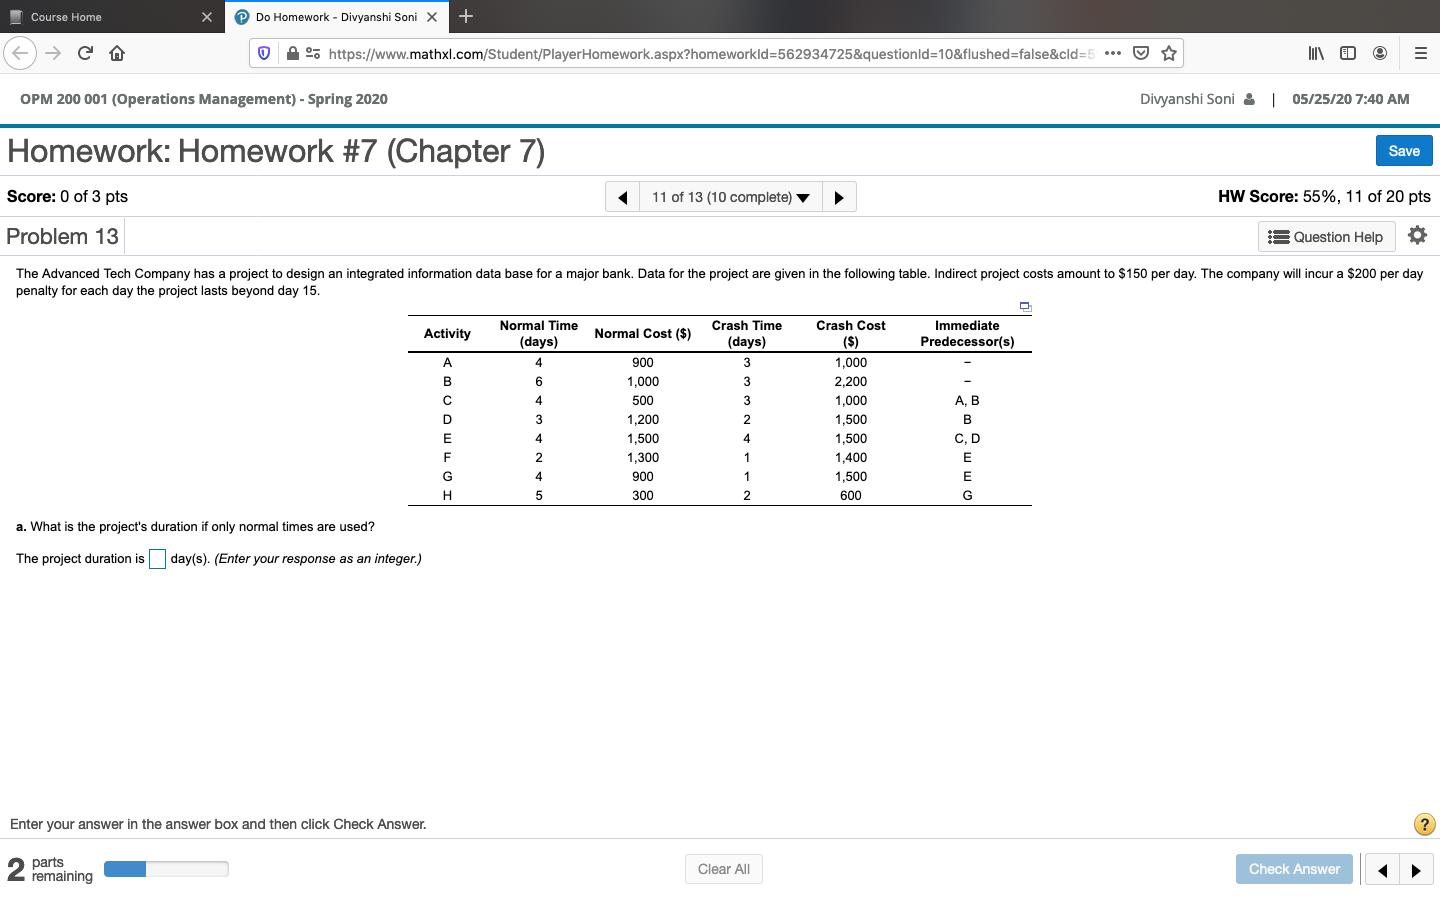Click the project duration answer box

[157, 558]
